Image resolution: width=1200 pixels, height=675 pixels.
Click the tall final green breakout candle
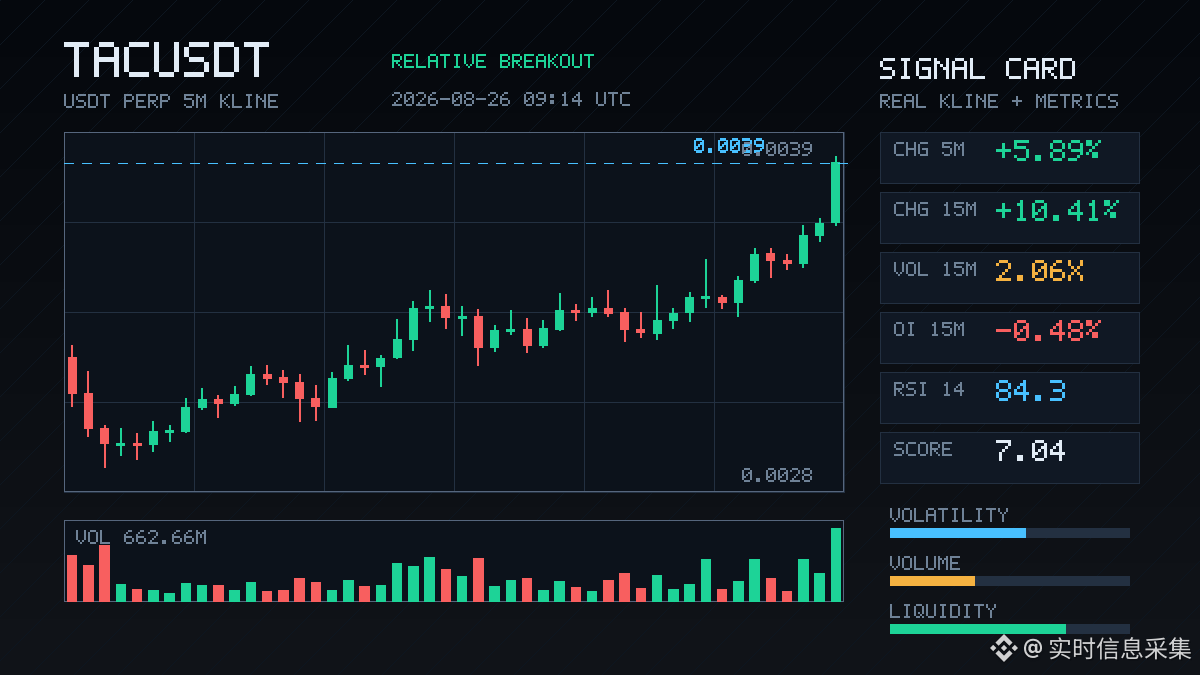coord(835,192)
